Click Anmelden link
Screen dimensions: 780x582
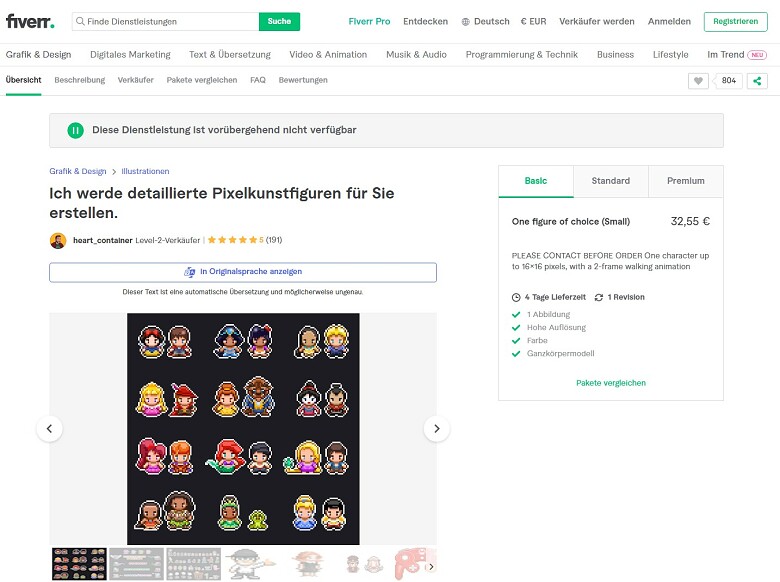click(x=669, y=21)
